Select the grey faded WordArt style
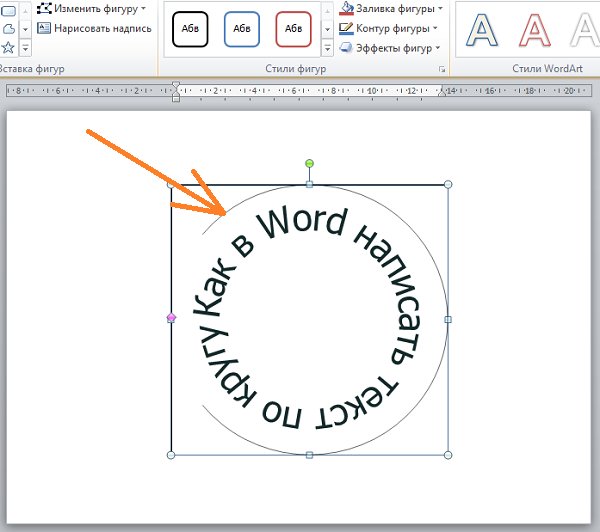 (584, 31)
